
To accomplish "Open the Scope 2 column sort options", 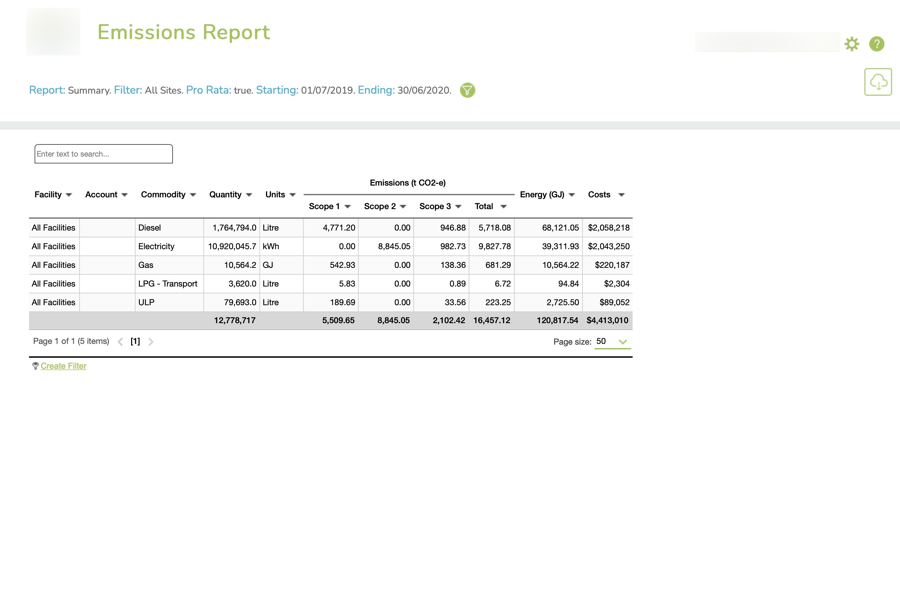I will 402,206.
